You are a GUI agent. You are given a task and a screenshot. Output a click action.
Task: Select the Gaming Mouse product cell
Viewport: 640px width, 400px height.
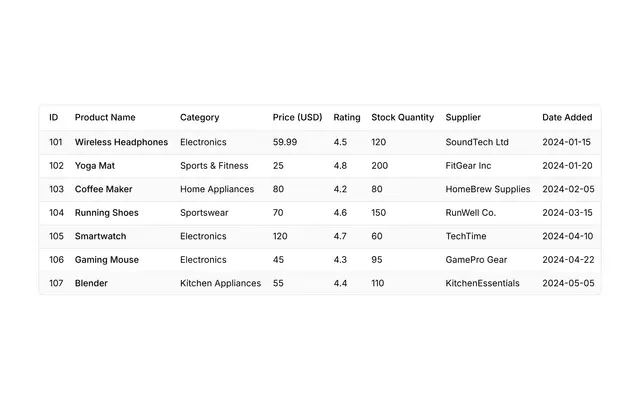coord(107,260)
